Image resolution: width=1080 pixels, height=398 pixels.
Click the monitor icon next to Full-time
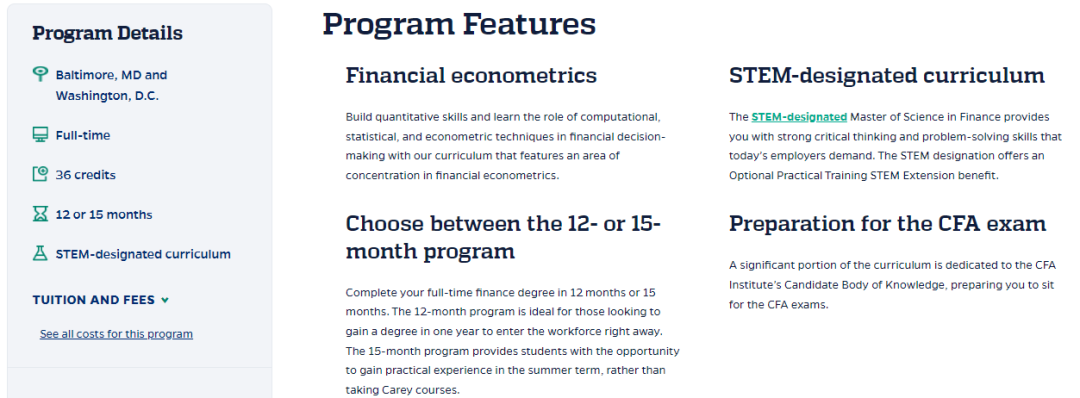pos(41,135)
